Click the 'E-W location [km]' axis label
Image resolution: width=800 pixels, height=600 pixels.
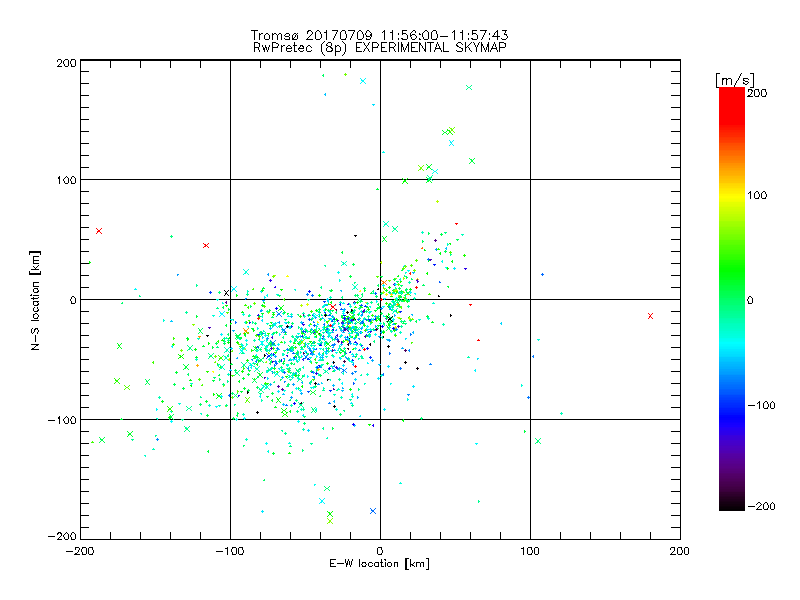379,564
